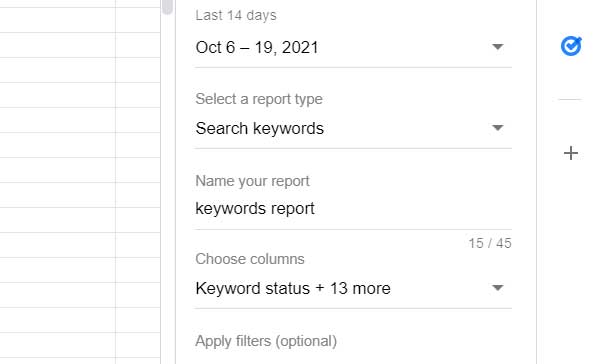Screen dimensions: 602x364
Task: Click the keywords report name input field
Action: tap(353, 209)
